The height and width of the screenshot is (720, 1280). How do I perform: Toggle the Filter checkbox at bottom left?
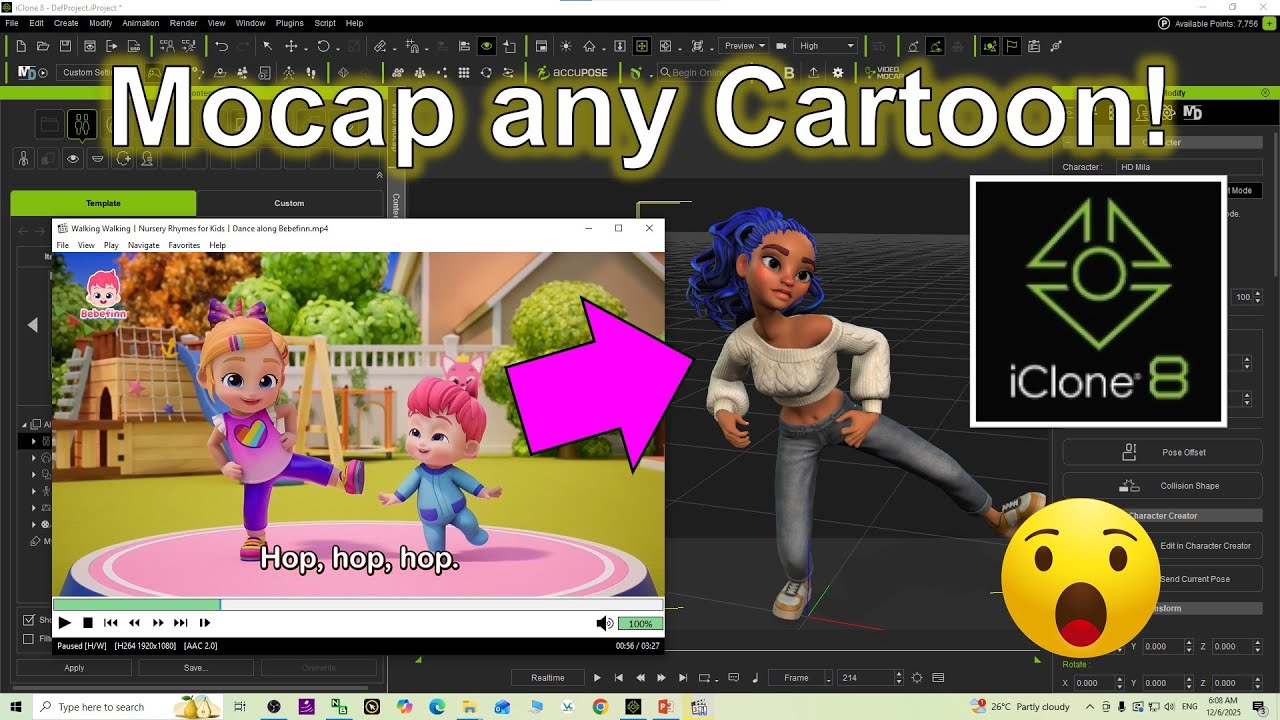(x=28, y=639)
